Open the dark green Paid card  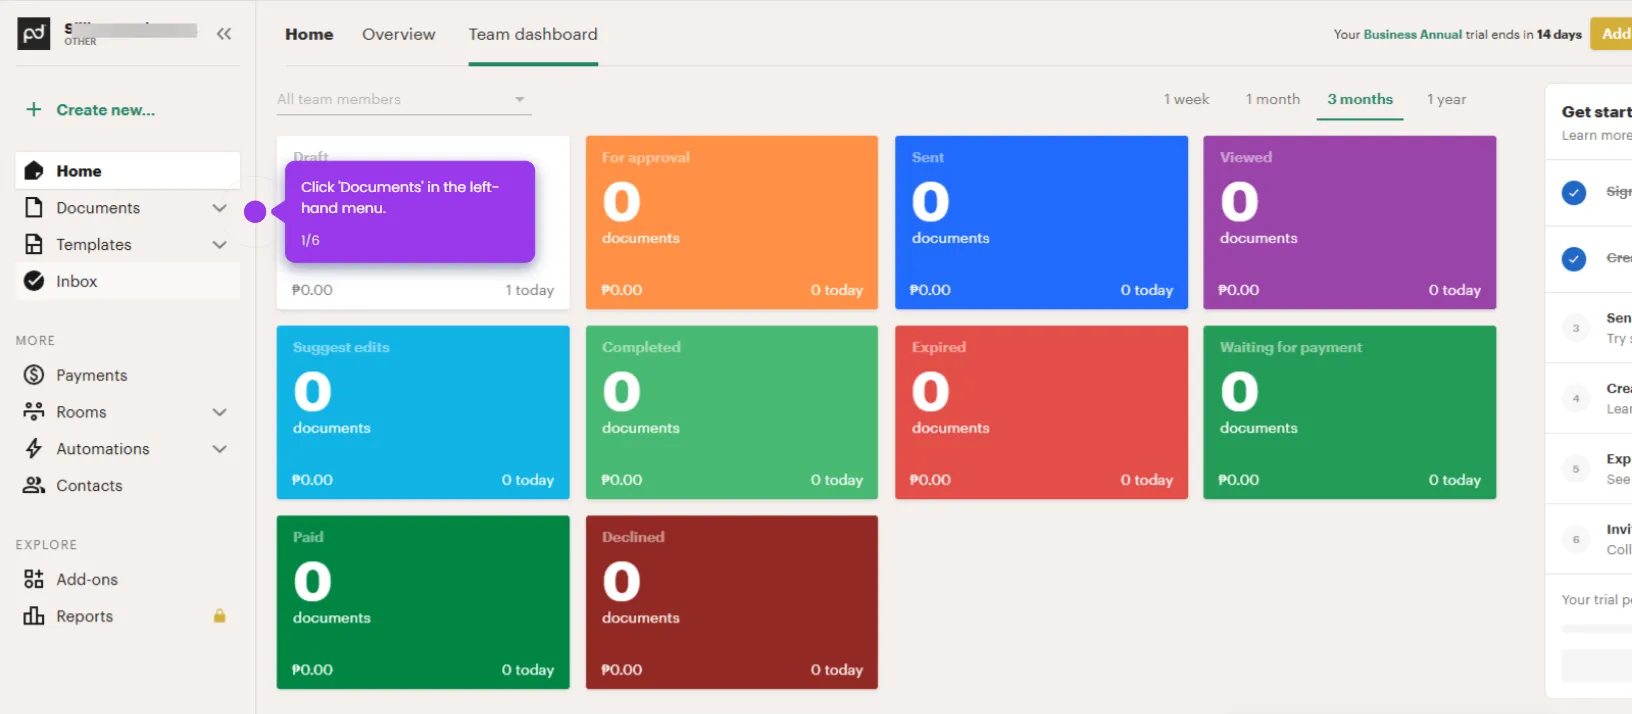(423, 602)
